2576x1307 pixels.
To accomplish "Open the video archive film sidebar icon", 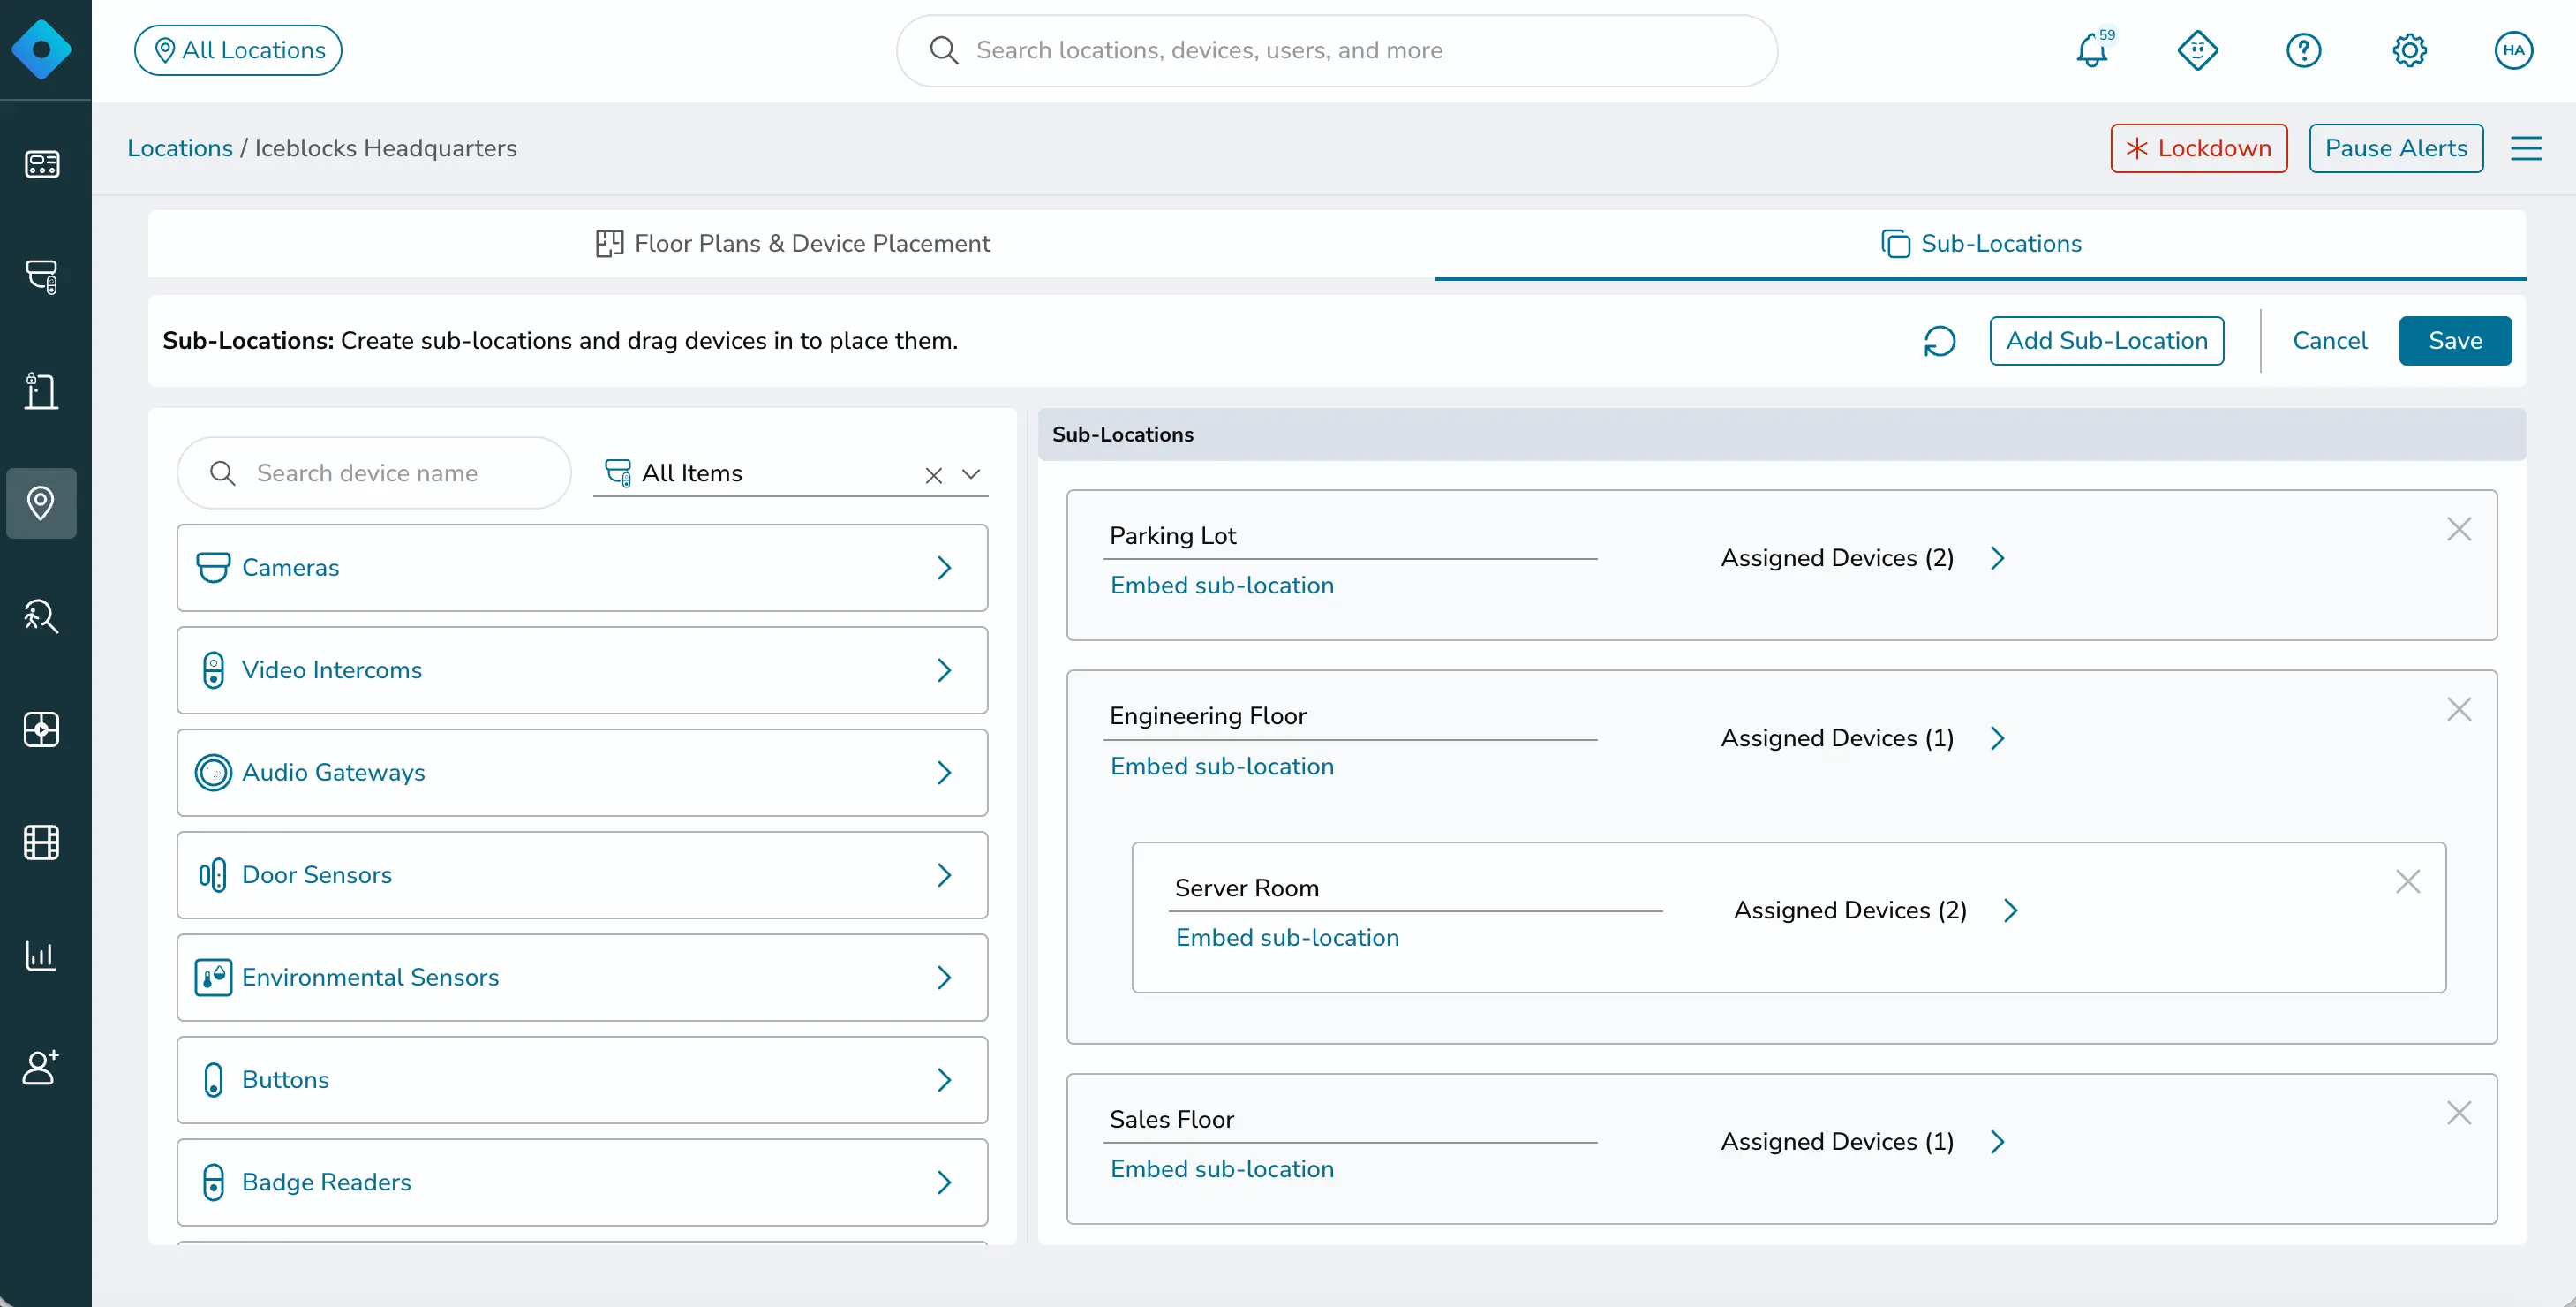I will tap(41, 842).
